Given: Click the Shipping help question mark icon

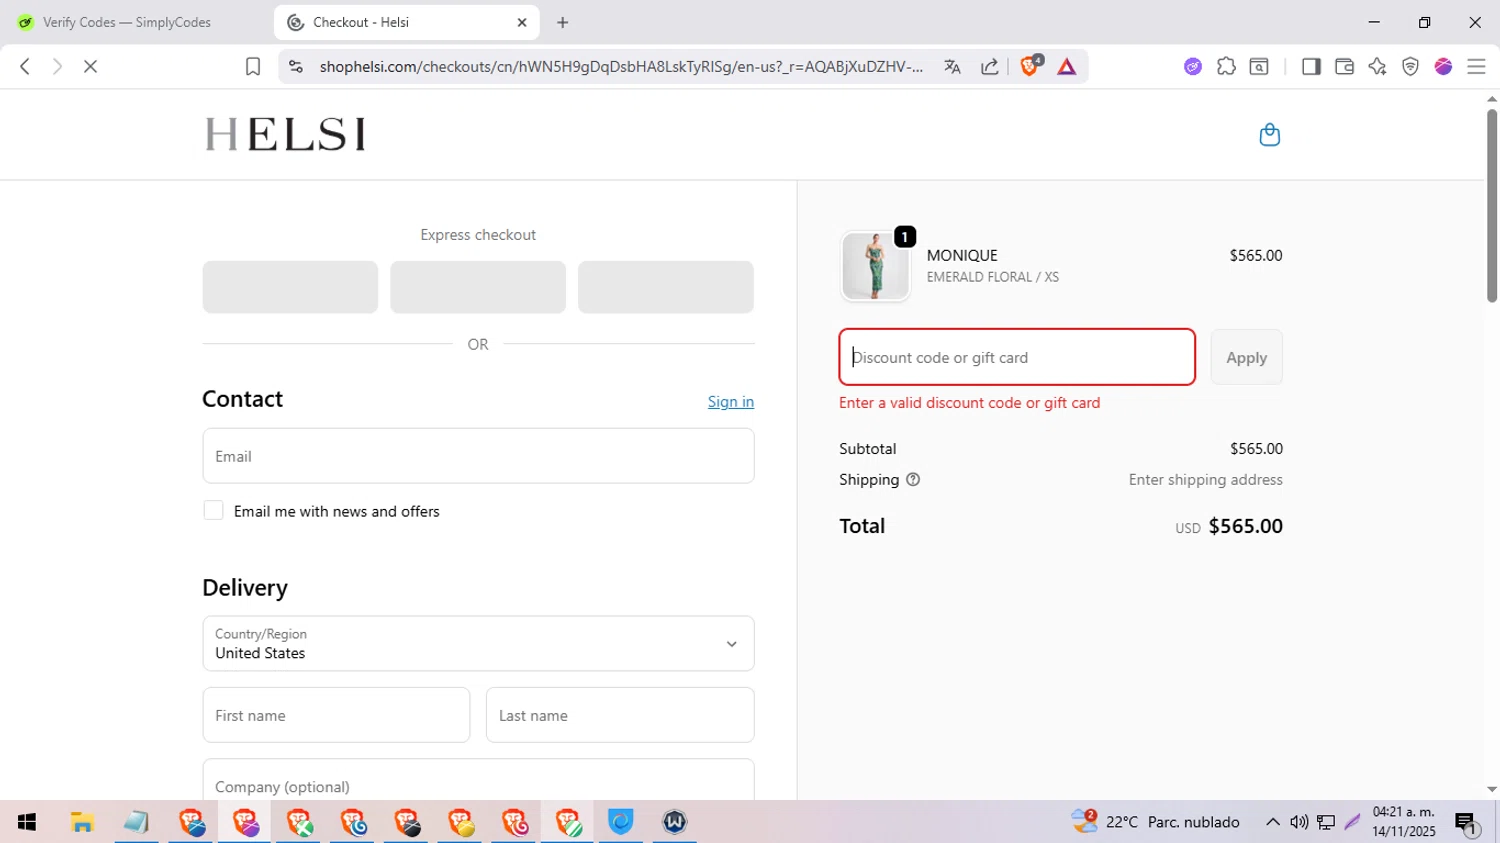Looking at the screenshot, I should (x=913, y=480).
